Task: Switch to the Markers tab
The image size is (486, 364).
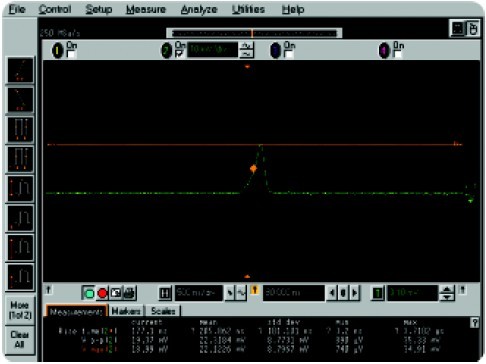Action: tap(126, 311)
